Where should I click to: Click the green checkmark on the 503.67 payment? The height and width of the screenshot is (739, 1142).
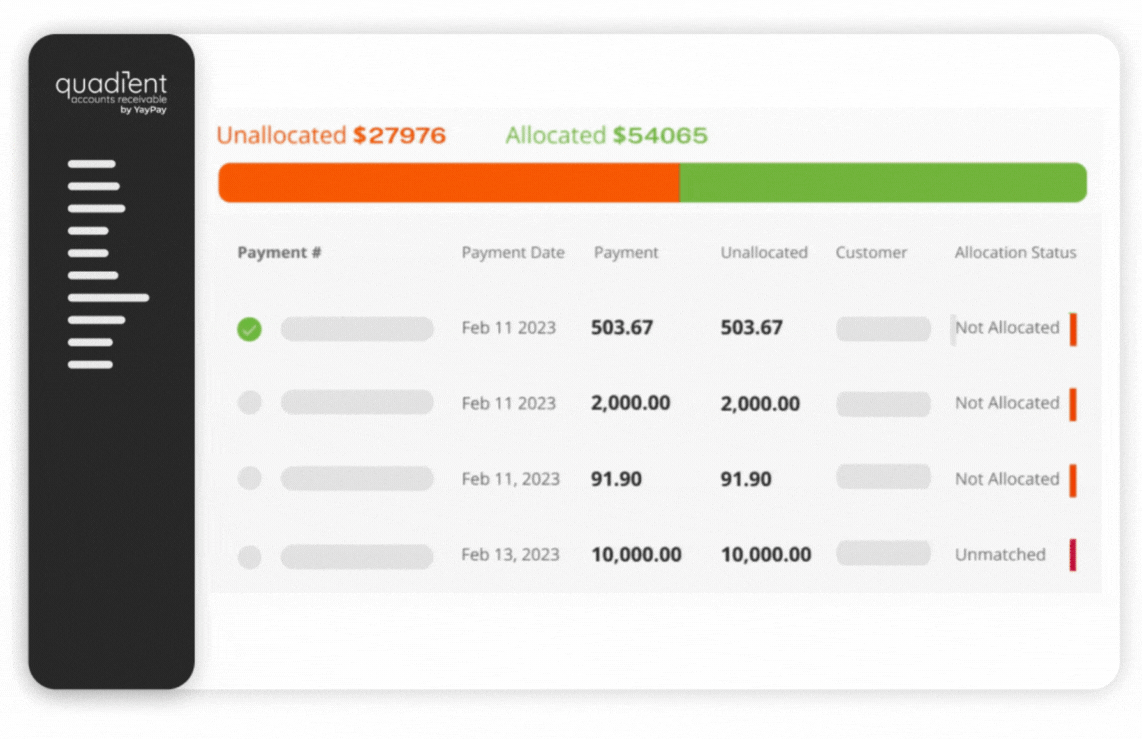click(x=249, y=328)
